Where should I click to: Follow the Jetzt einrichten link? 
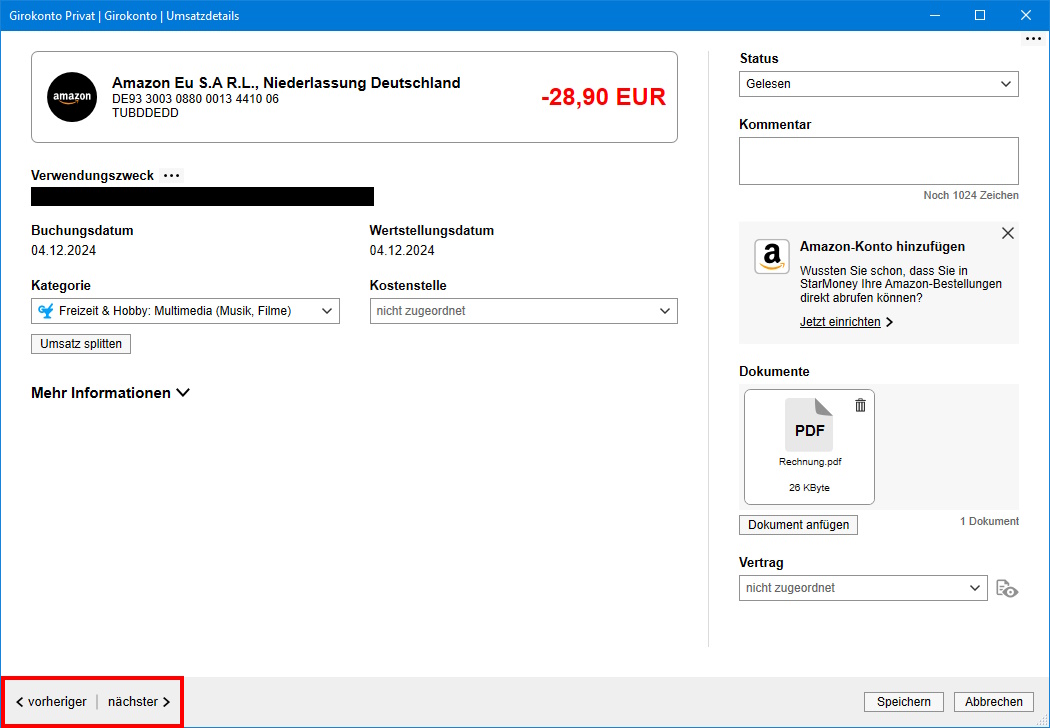coord(846,322)
